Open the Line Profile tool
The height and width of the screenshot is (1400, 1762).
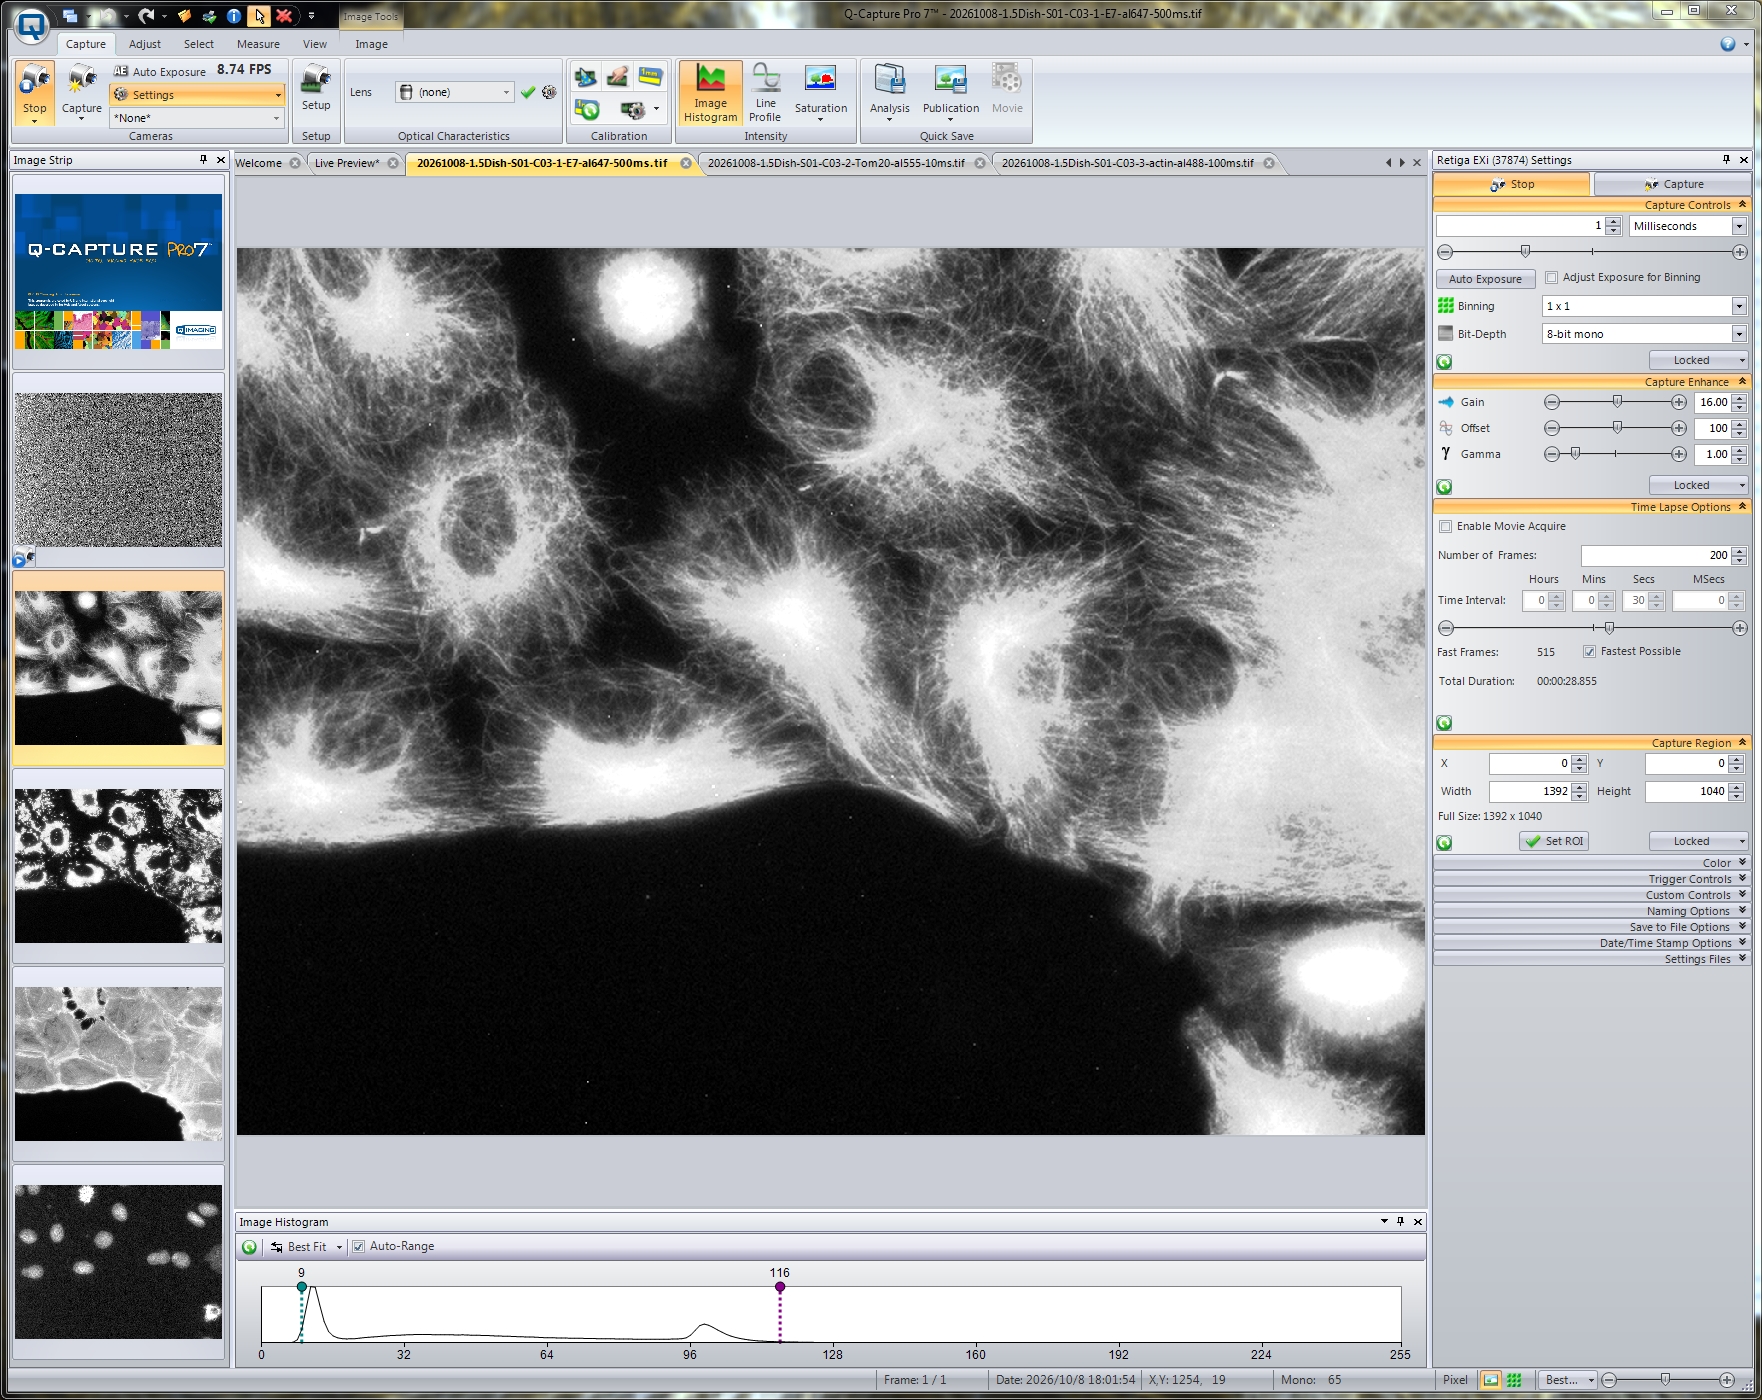(x=765, y=93)
